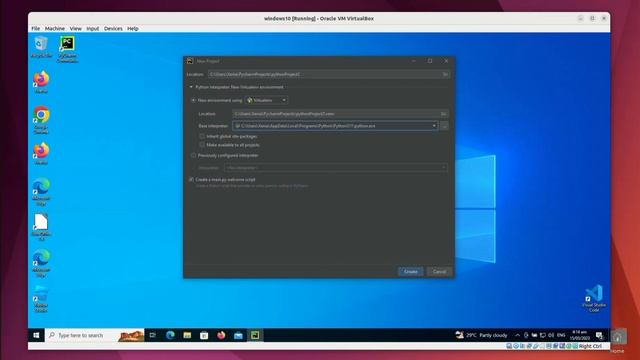
Task: Open volume control in system tray
Action: click(551, 336)
